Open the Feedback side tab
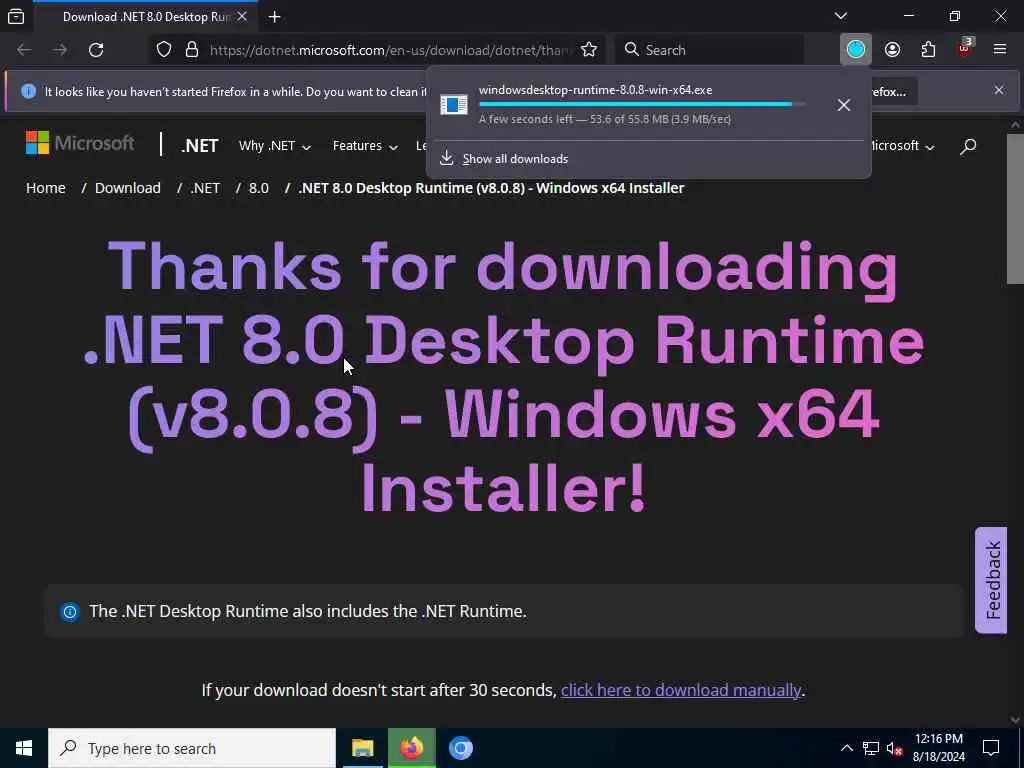Image resolution: width=1024 pixels, height=768 pixels. (x=991, y=580)
